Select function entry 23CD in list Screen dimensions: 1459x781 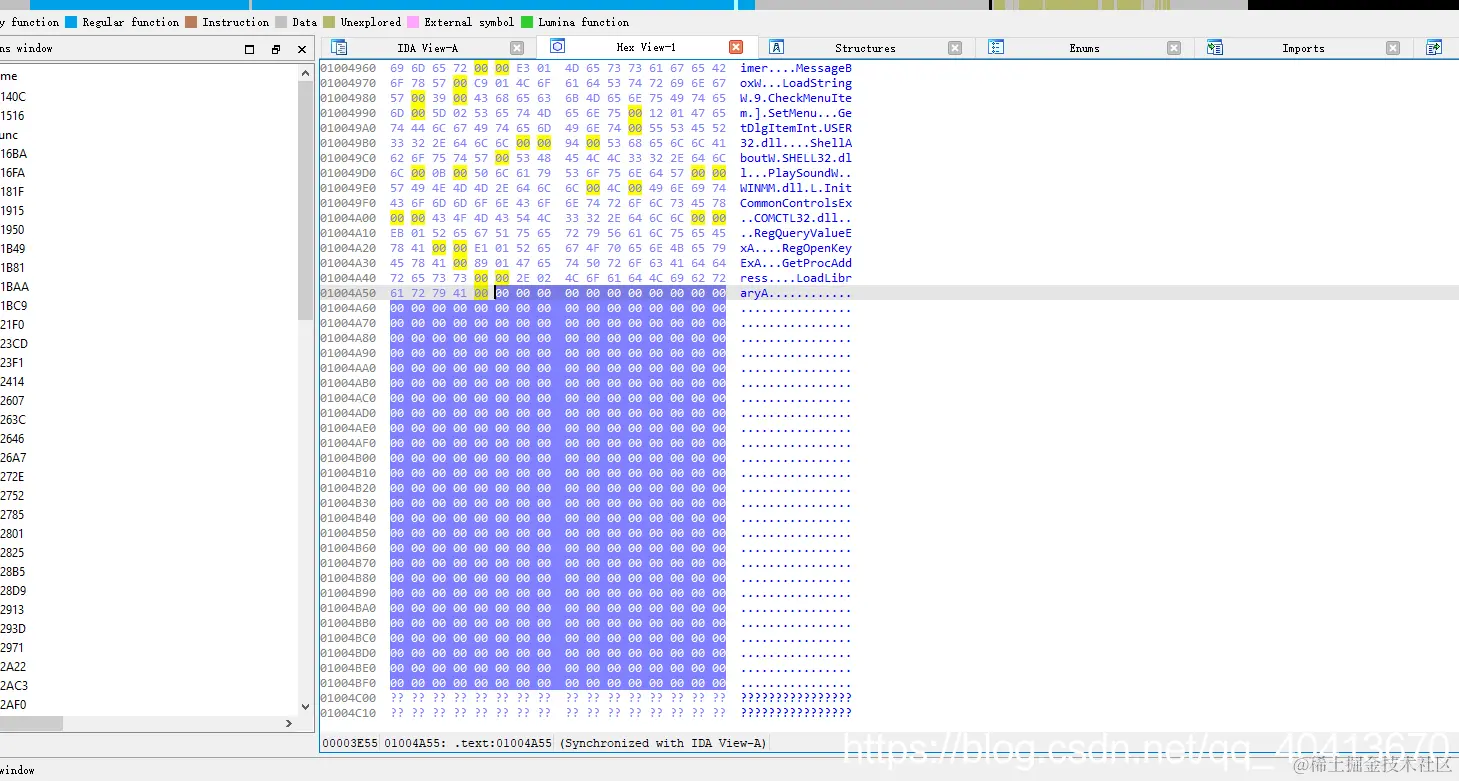pos(14,344)
